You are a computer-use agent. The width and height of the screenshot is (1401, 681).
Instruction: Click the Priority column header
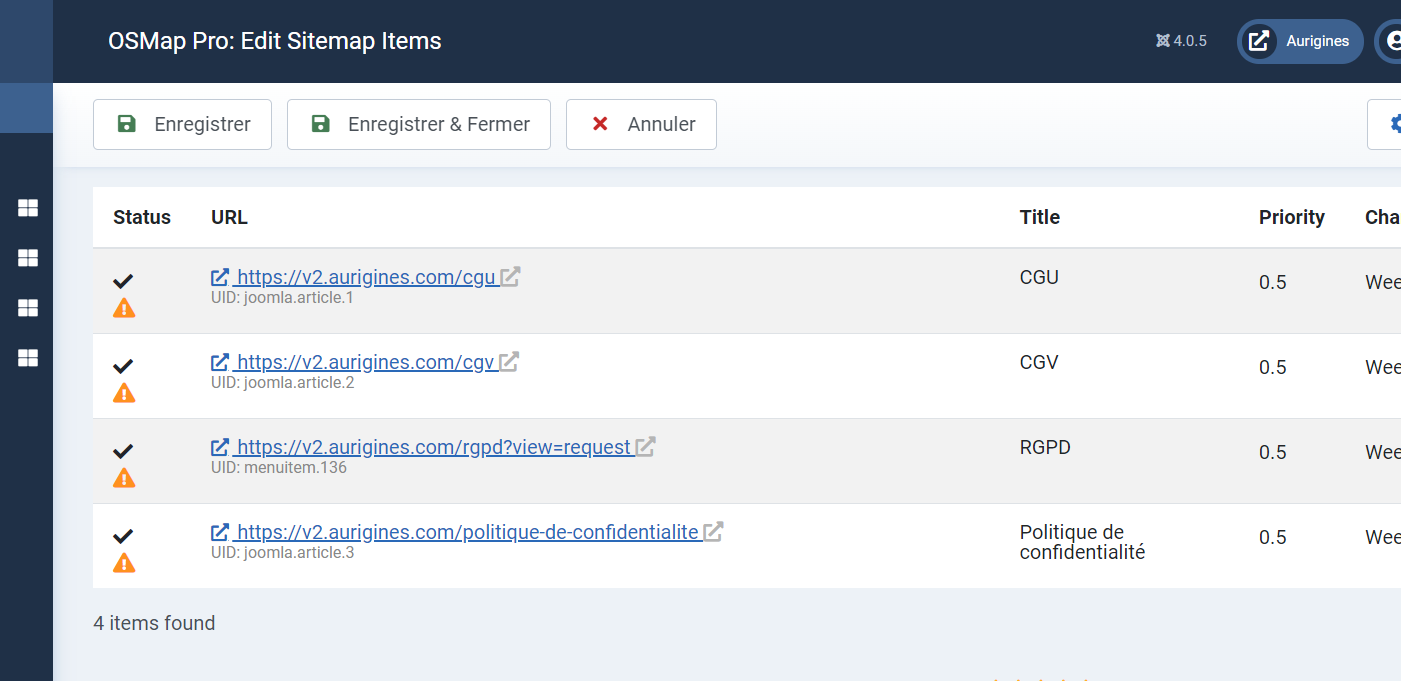tap(1291, 217)
